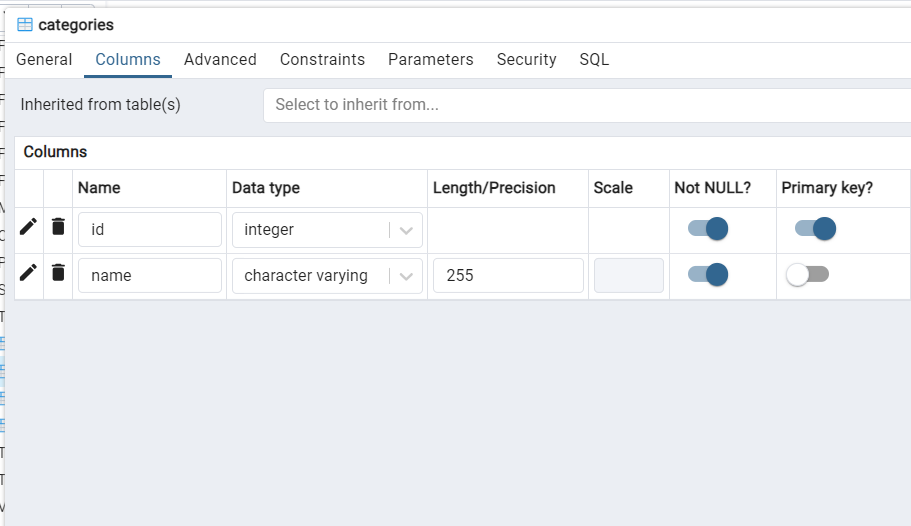Viewport: 911px width, 526px height.
Task: Open the inherit from tables selector
Action: pos(585,105)
